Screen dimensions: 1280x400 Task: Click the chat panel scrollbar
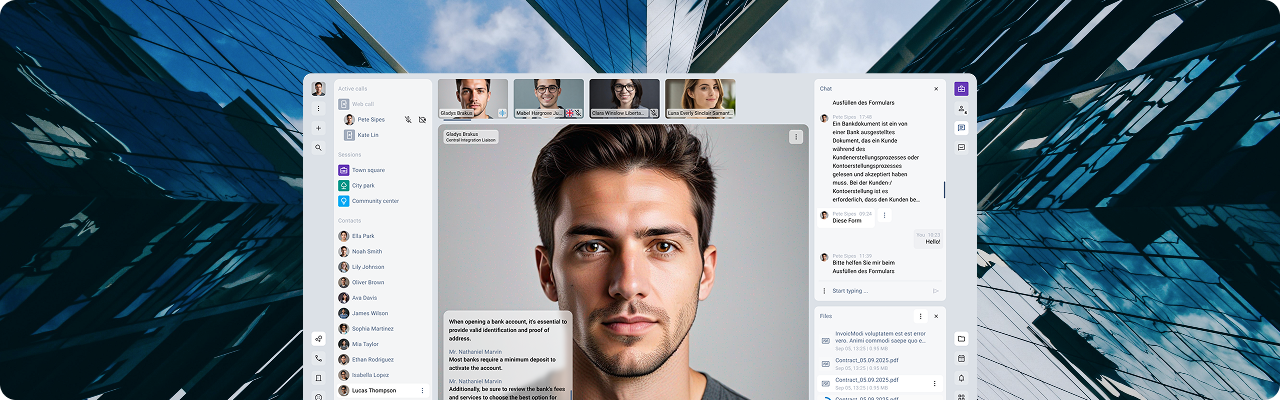[x=944, y=189]
